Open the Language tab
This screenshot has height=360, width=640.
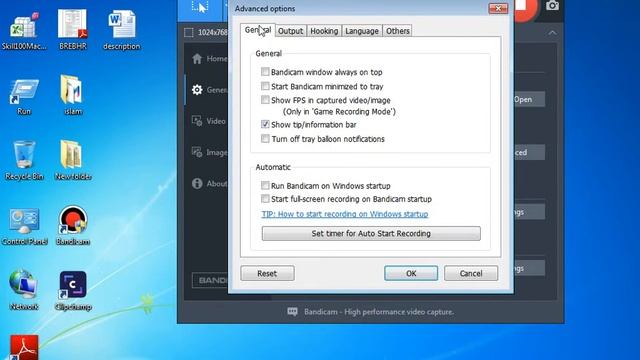point(362,31)
